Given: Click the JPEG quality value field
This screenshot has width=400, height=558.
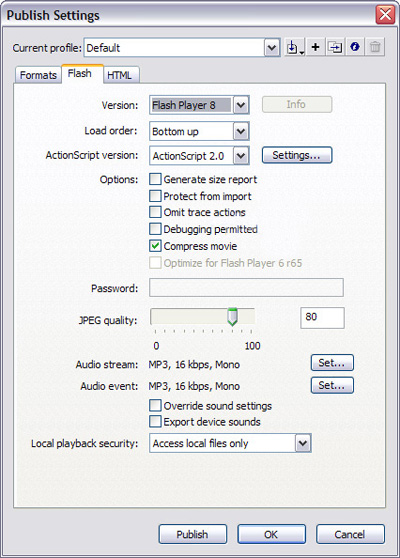Looking at the screenshot, I should (322, 317).
